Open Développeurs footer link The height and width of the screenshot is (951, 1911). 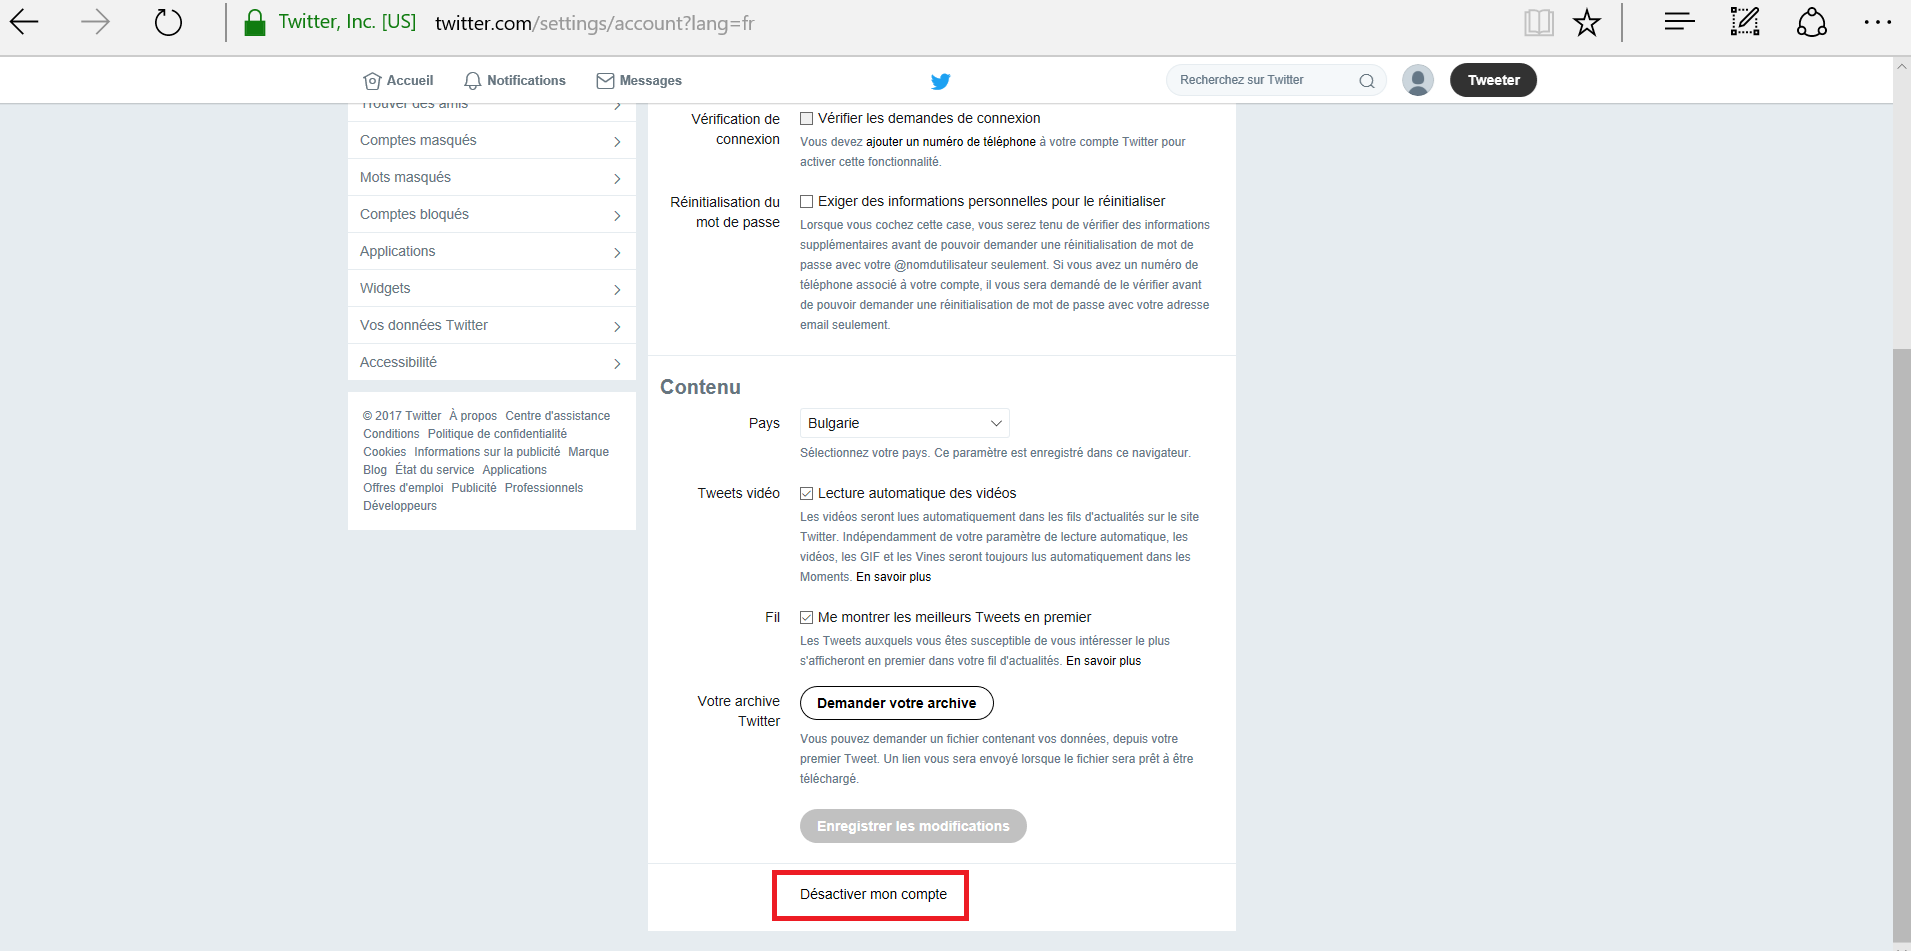tap(400, 506)
